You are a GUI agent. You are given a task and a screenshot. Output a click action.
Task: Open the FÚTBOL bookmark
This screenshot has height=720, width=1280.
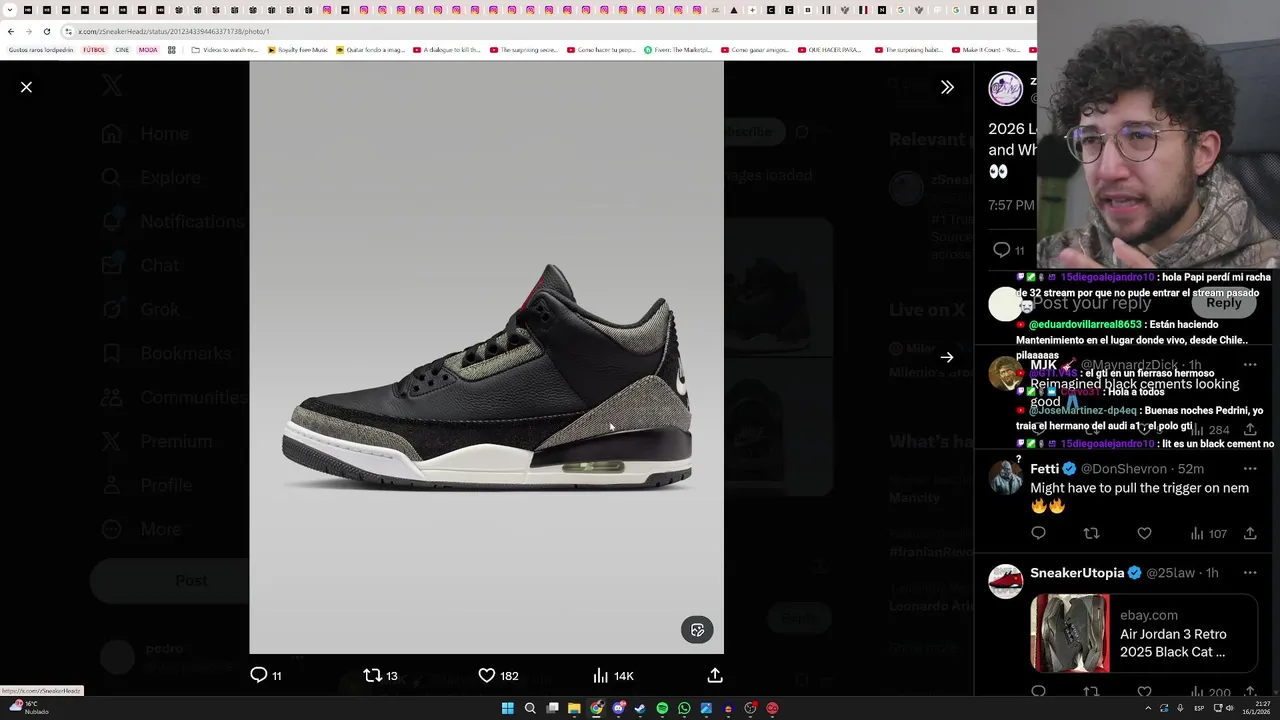coord(93,50)
